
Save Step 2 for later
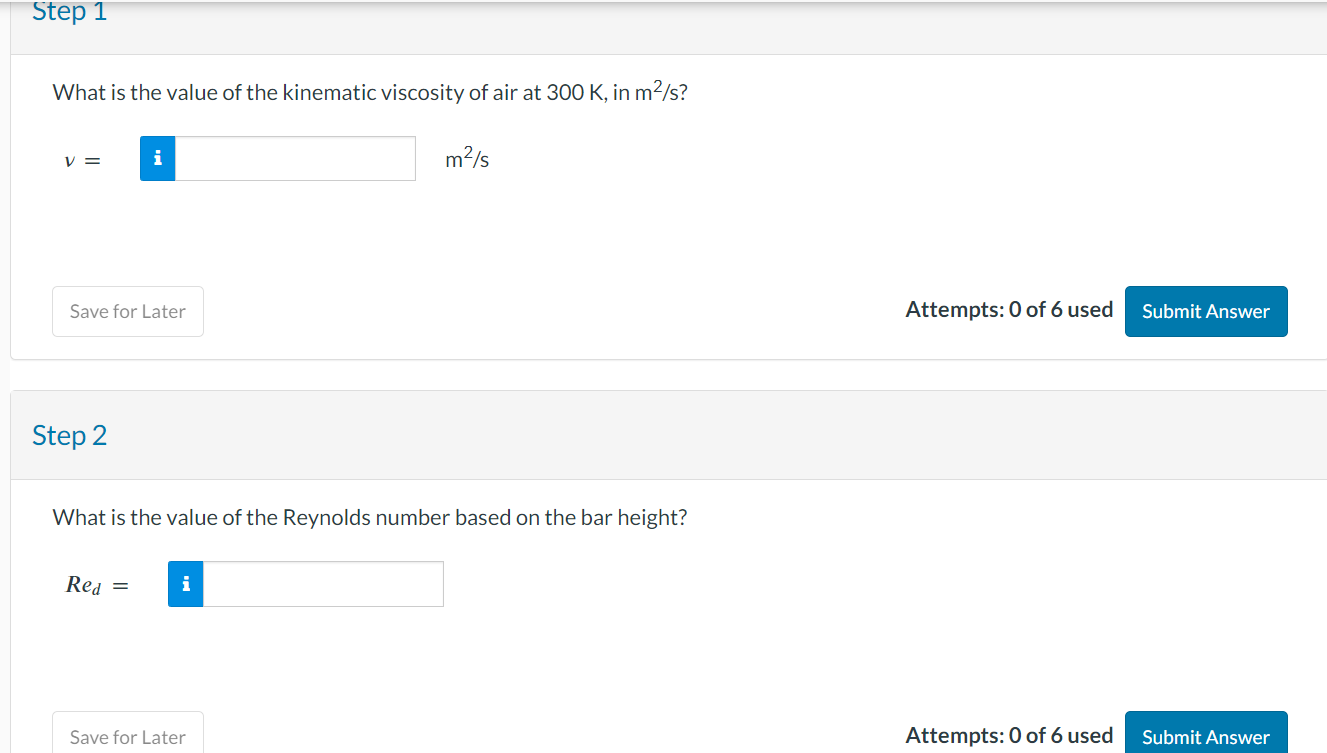[x=127, y=737]
